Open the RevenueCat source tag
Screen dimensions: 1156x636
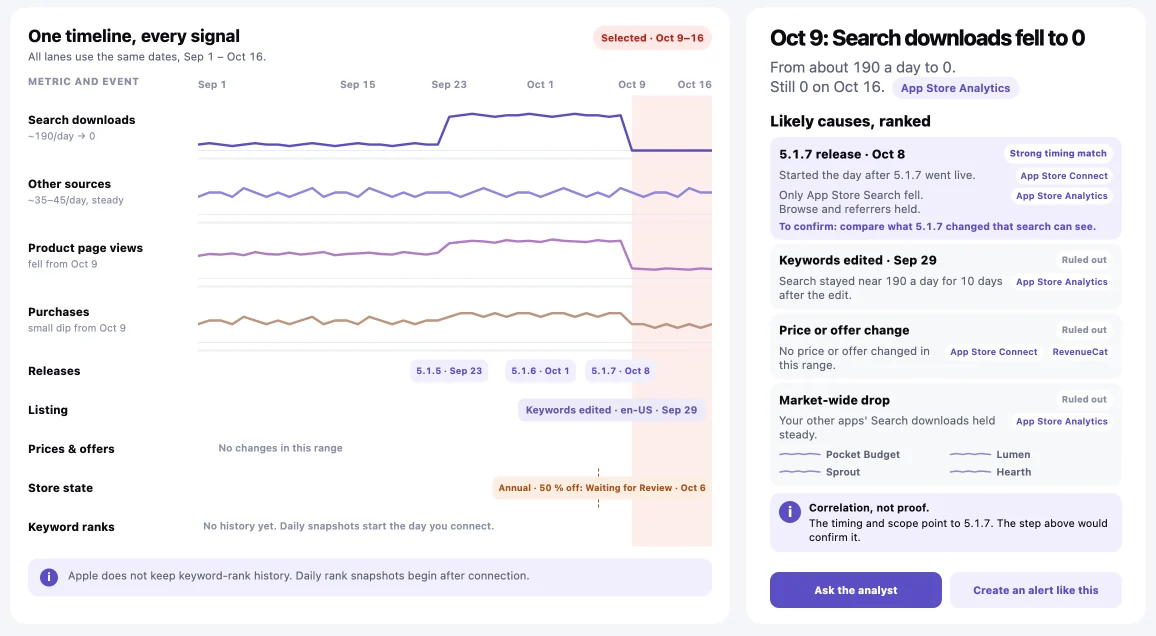(x=1079, y=352)
